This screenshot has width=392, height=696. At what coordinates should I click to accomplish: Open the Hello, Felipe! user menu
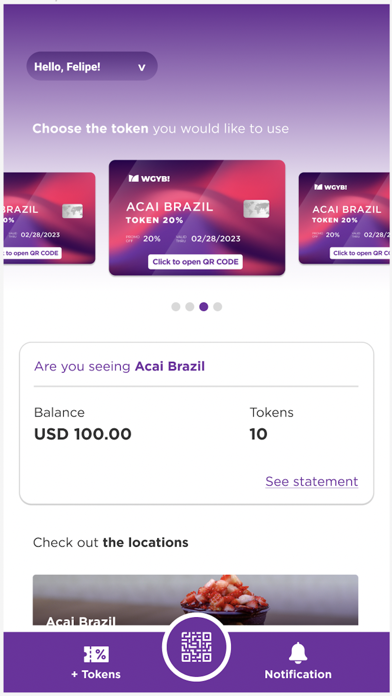92,66
